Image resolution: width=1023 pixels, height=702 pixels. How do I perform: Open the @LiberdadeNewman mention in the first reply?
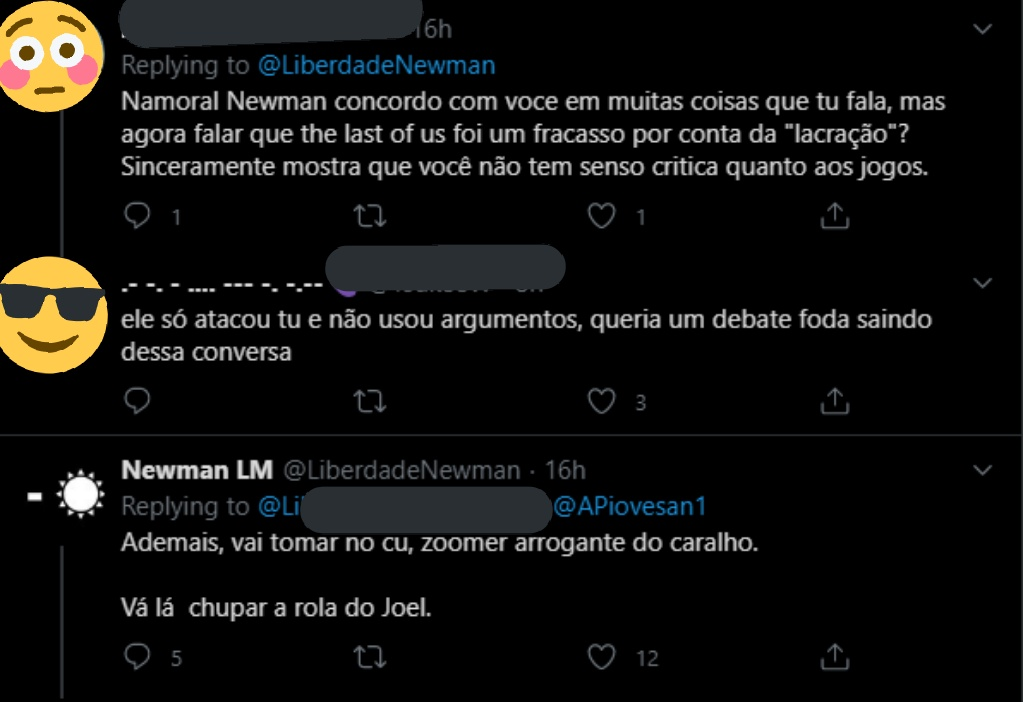click(376, 66)
